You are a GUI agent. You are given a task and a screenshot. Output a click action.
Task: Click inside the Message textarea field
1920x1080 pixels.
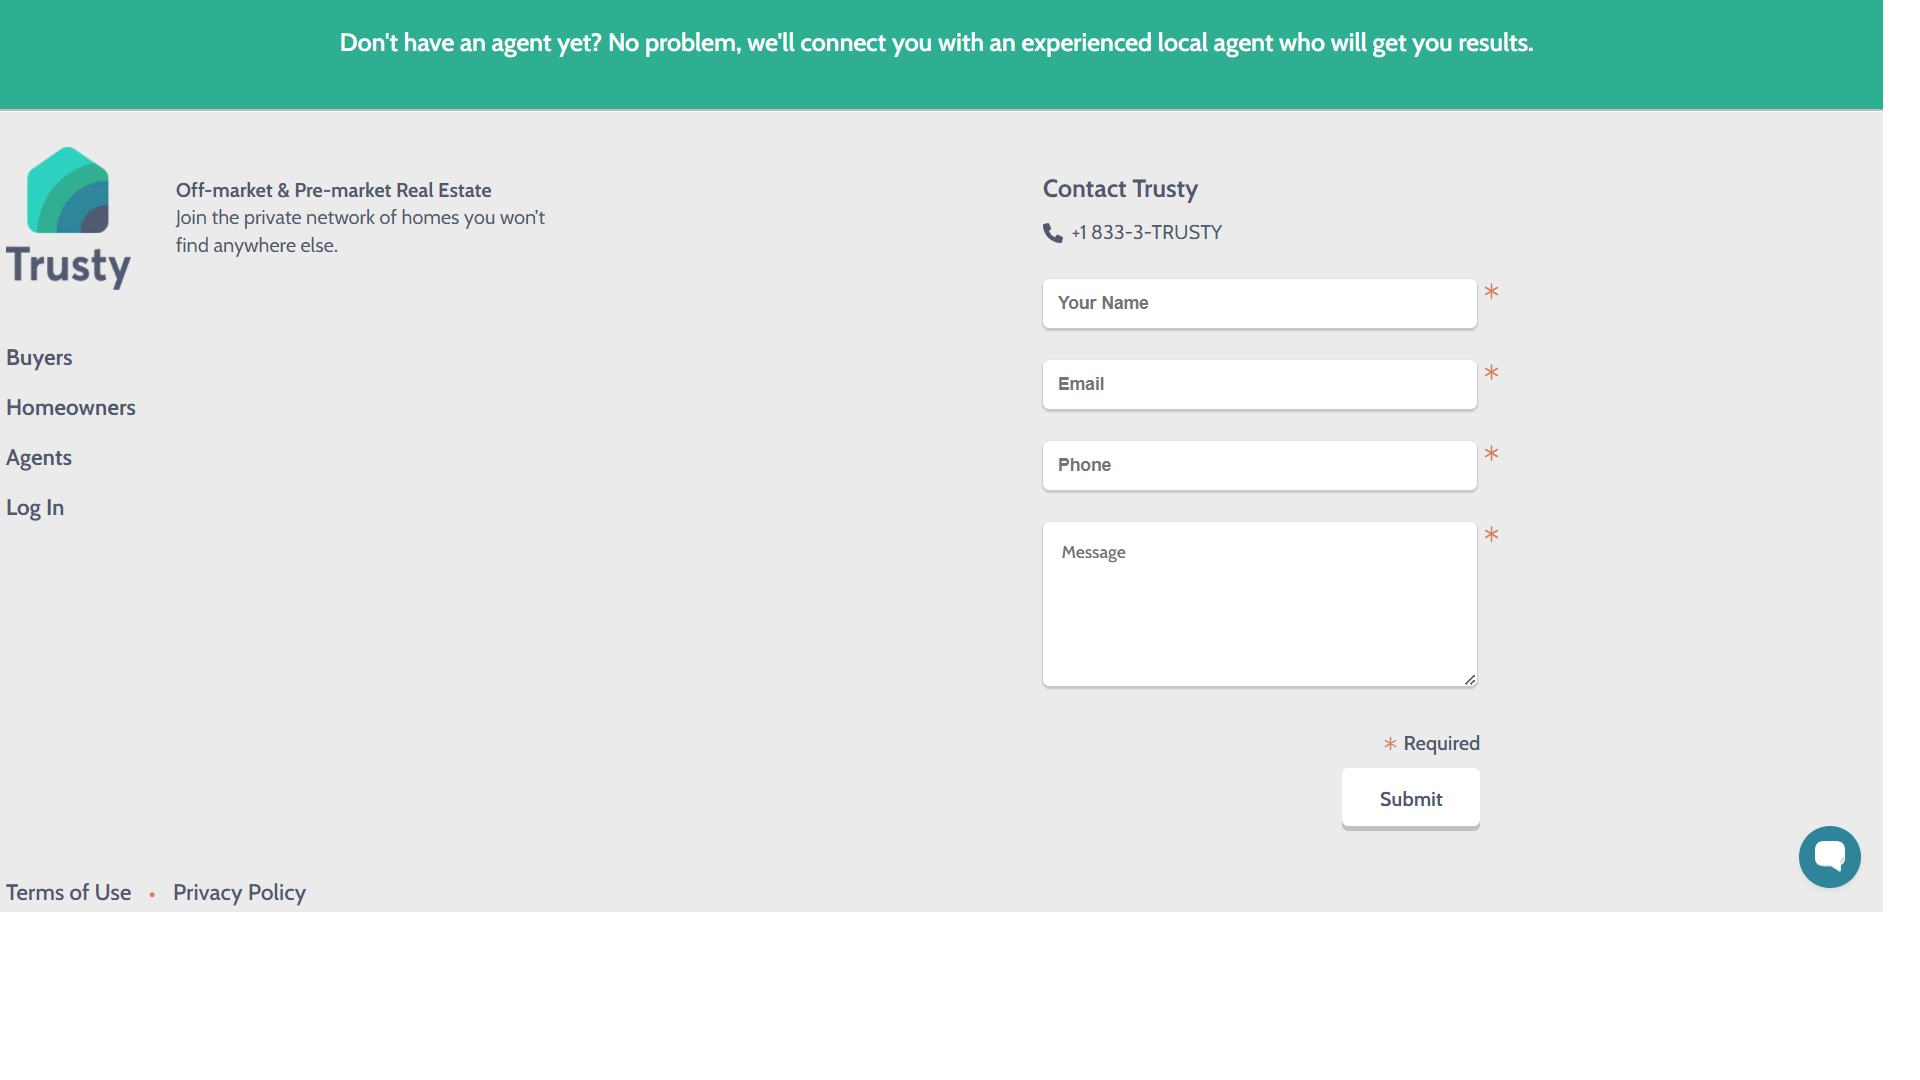point(1257,603)
